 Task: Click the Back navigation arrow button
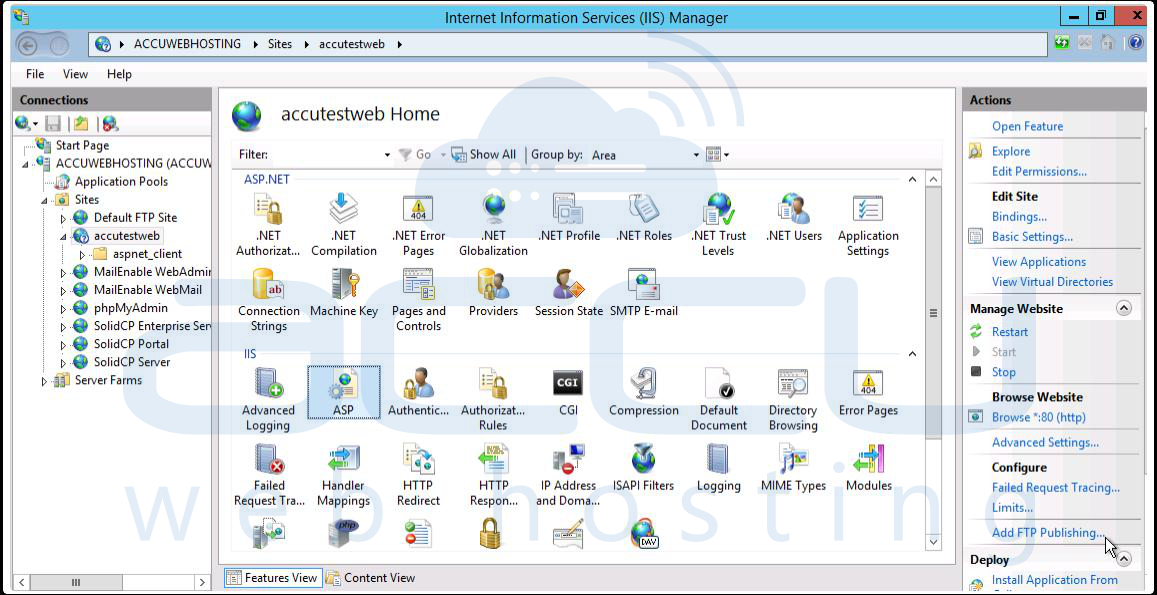[x=28, y=44]
